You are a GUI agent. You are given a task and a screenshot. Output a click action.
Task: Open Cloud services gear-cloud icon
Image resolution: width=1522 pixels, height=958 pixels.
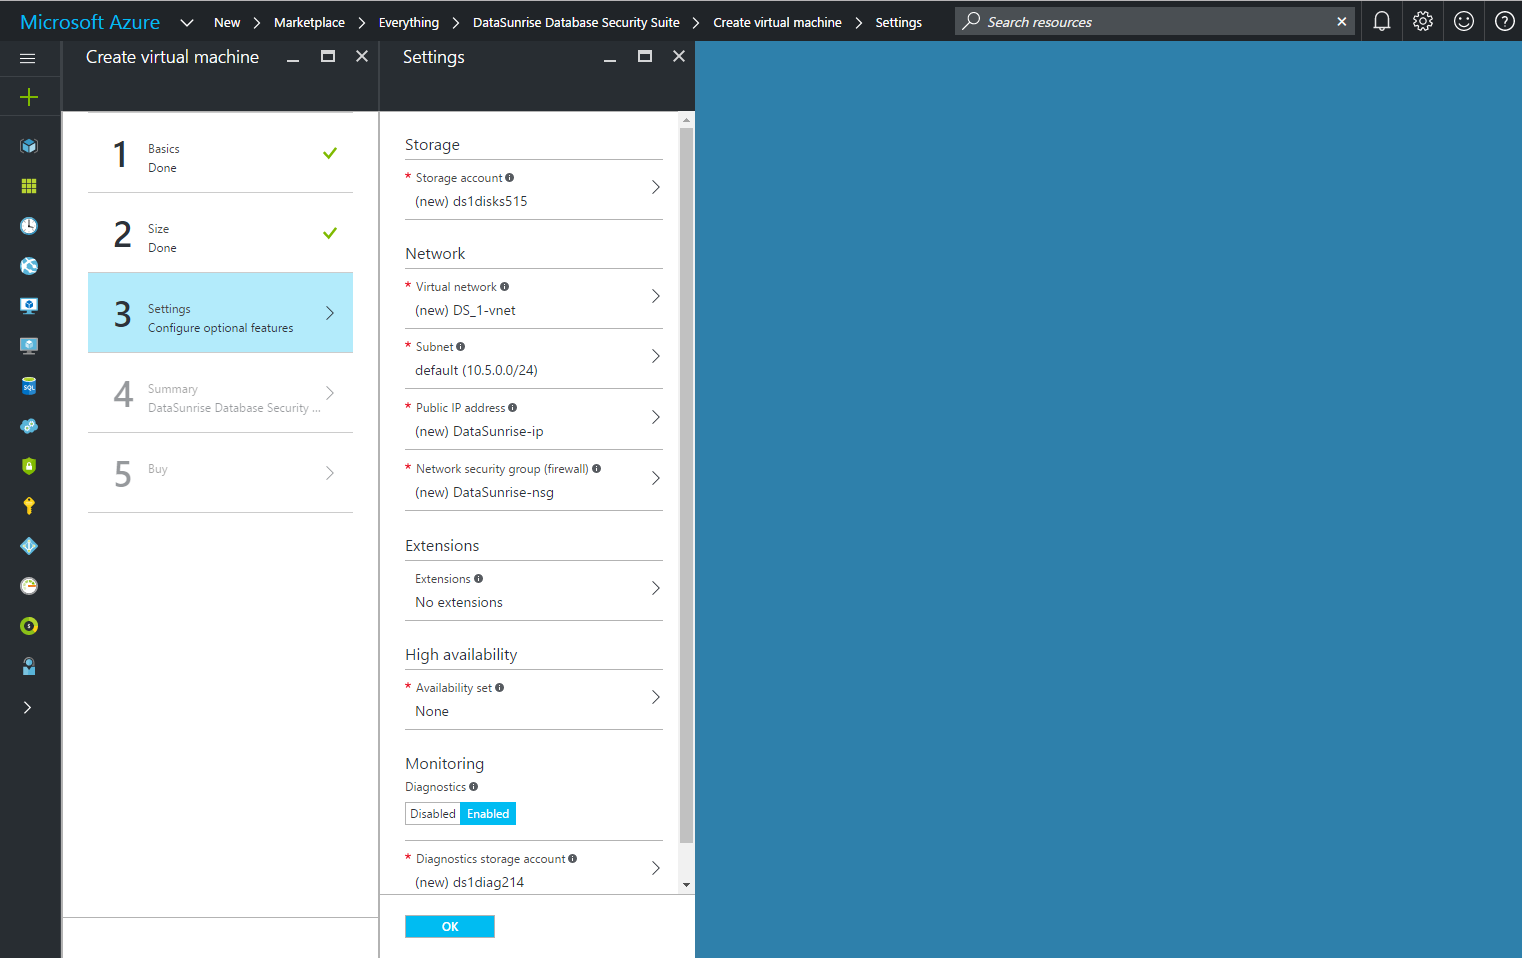[29, 426]
